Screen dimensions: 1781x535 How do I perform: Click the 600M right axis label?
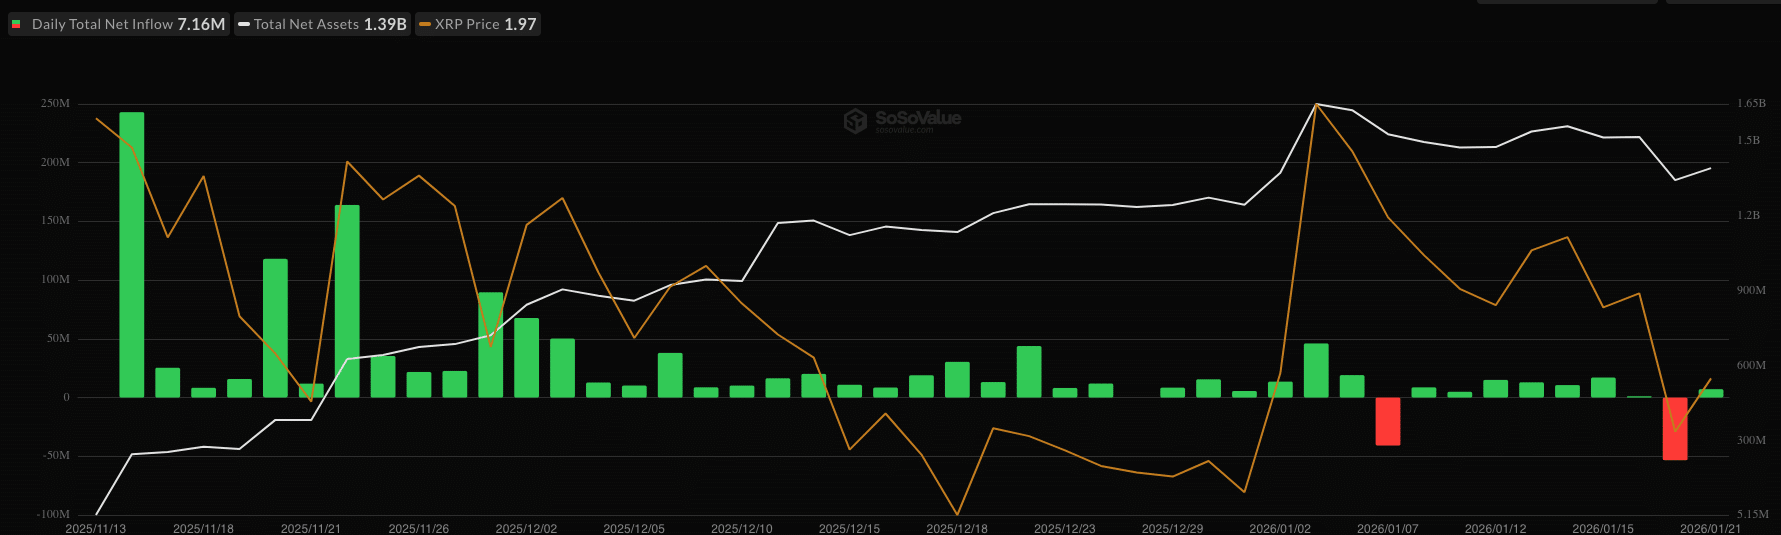point(1751,365)
